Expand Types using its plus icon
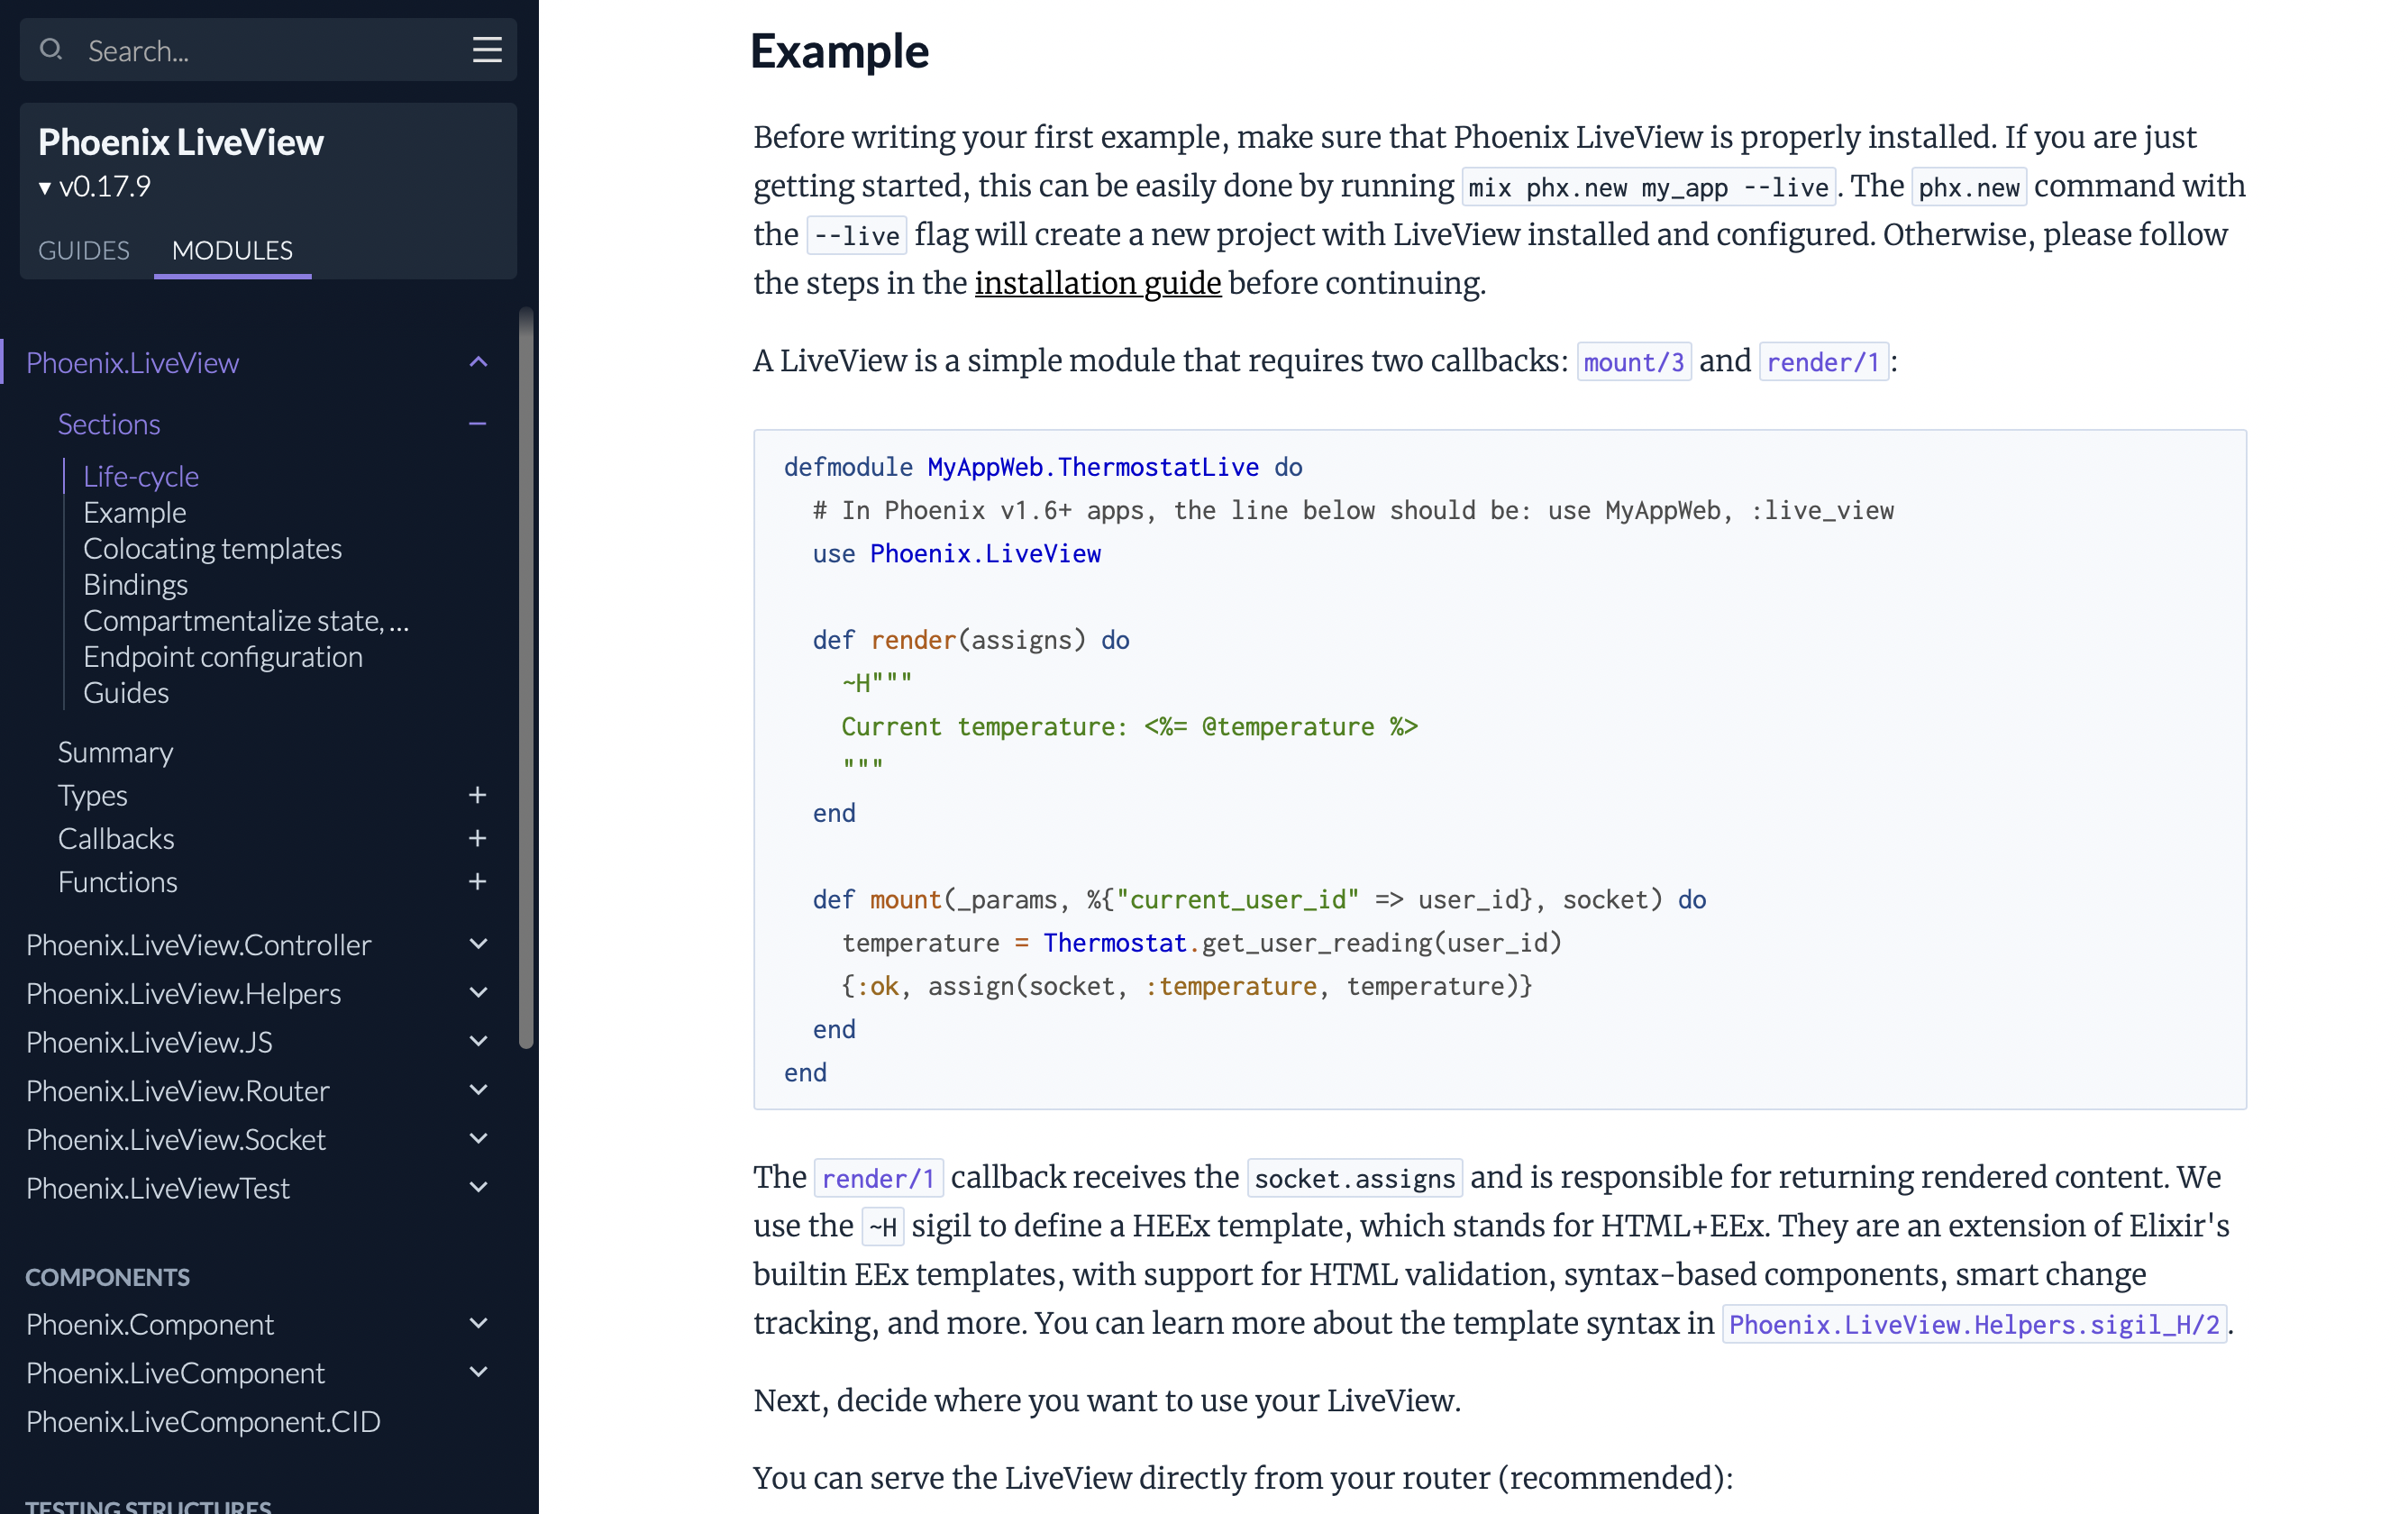The height and width of the screenshot is (1514, 2408). pos(478,795)
